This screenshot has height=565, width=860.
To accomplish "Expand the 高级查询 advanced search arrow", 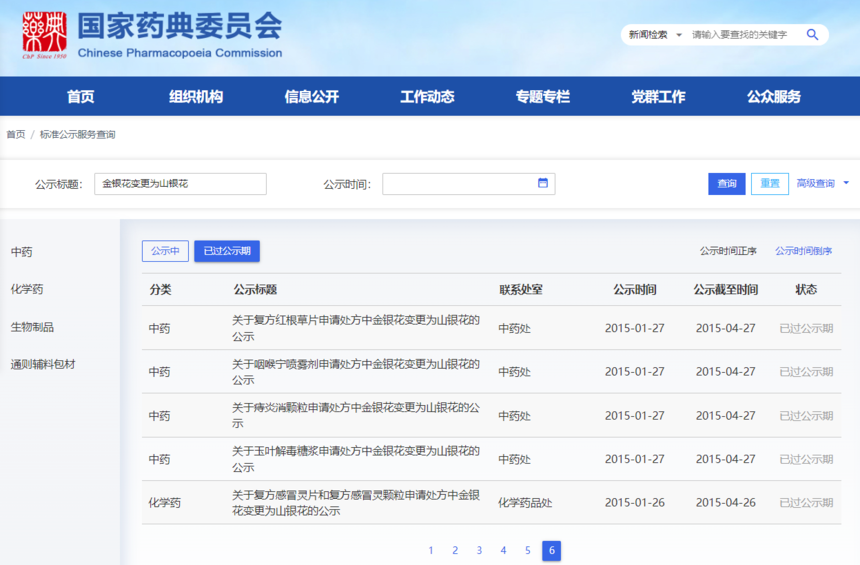I will [846, 183].
